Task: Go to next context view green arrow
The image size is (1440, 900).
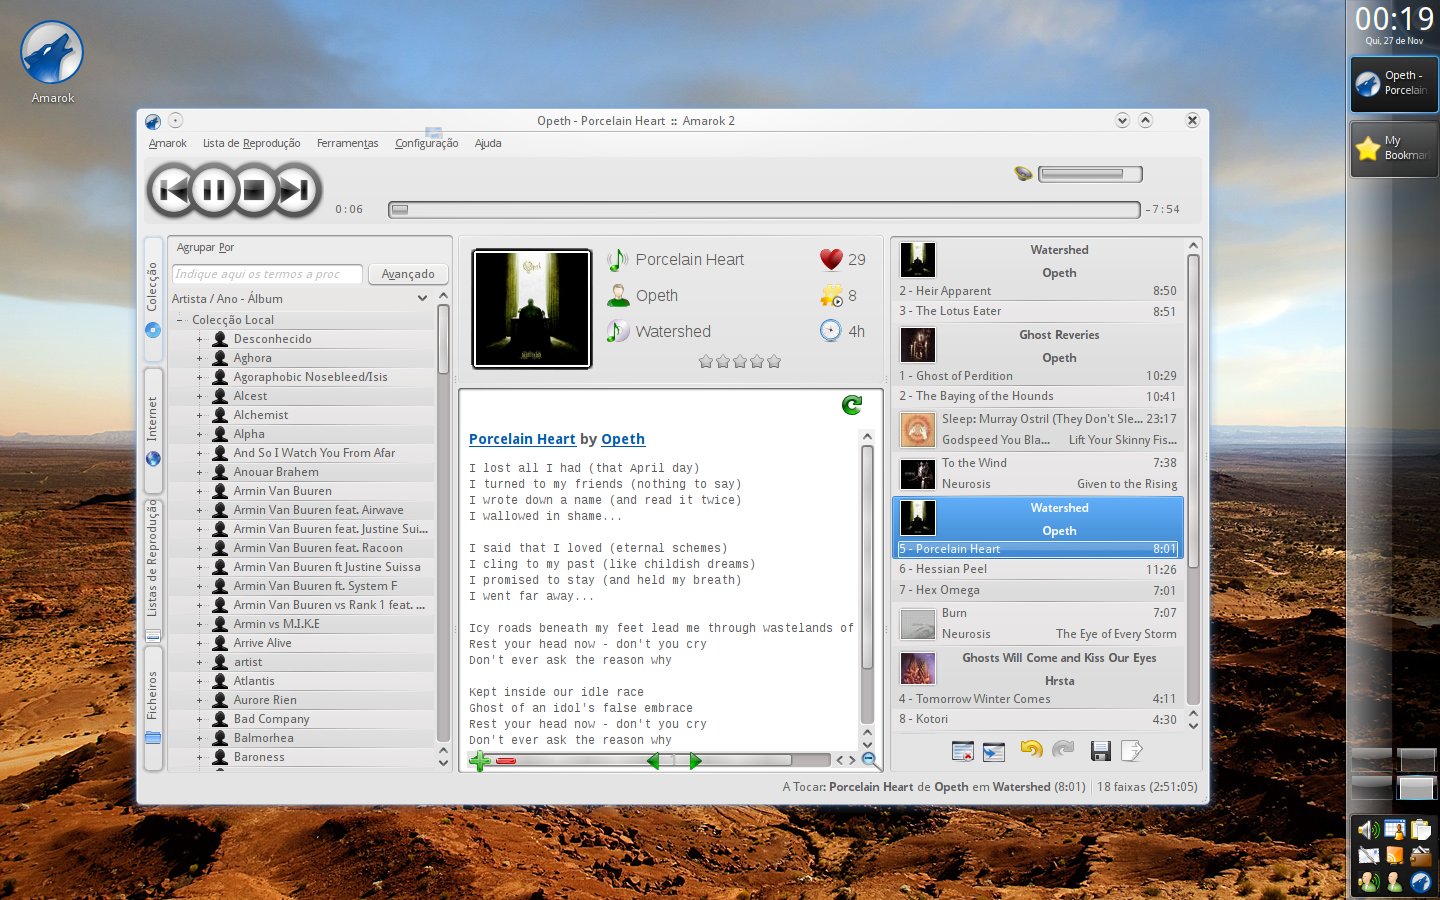Action: (x=695, y=761)
